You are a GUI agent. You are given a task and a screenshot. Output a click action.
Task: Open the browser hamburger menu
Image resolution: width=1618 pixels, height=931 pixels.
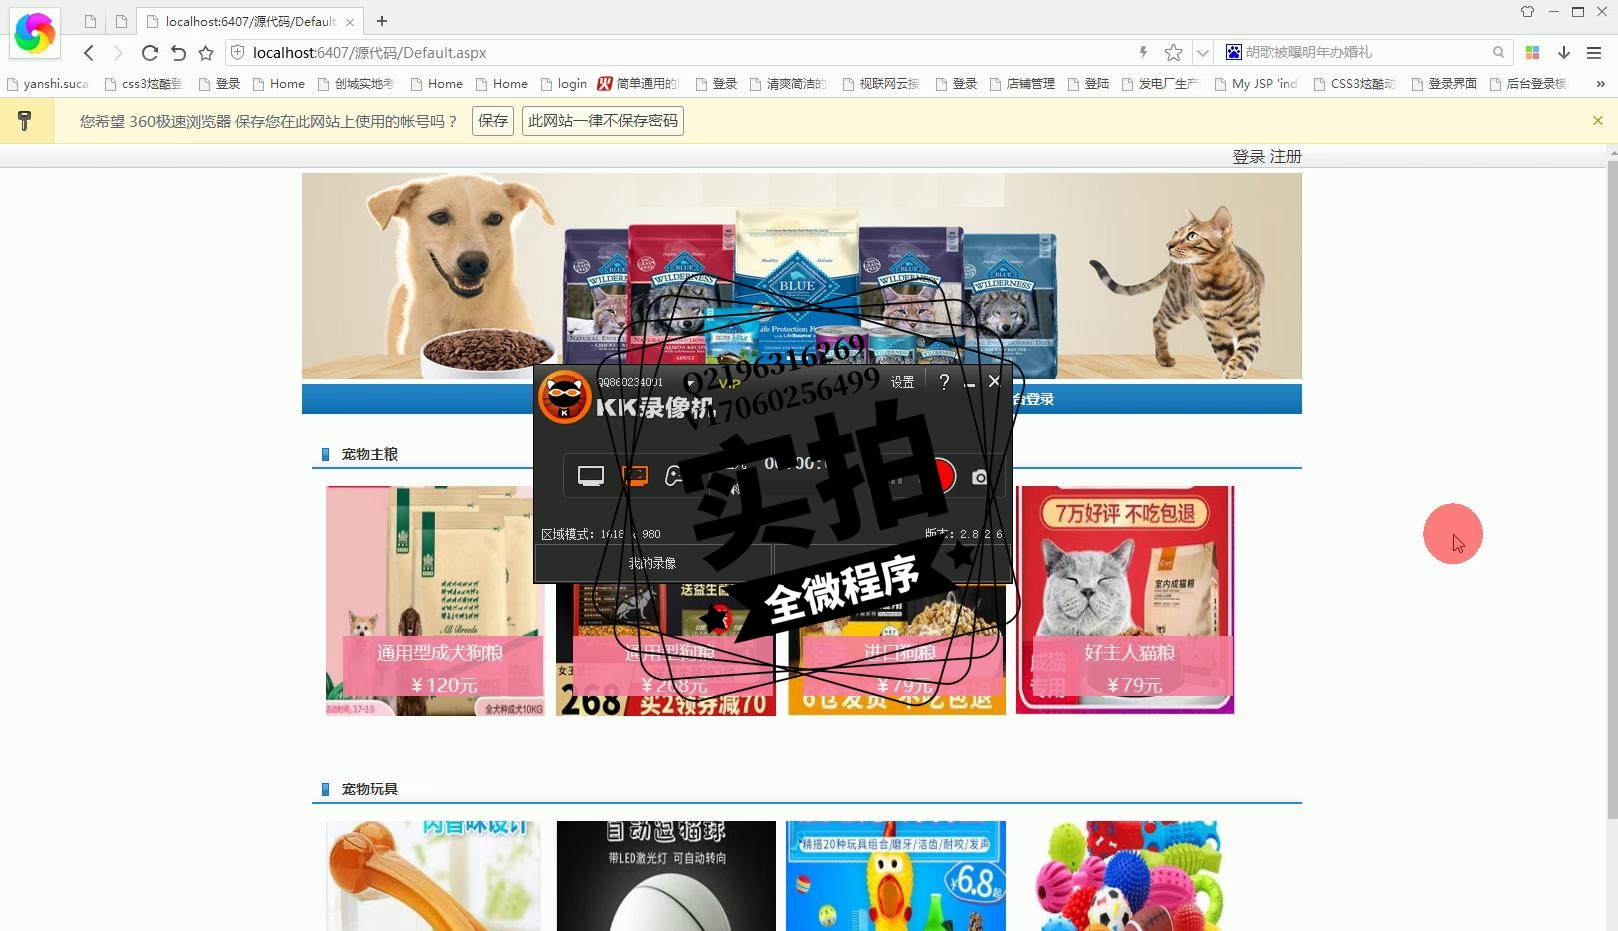point(1594,52)
